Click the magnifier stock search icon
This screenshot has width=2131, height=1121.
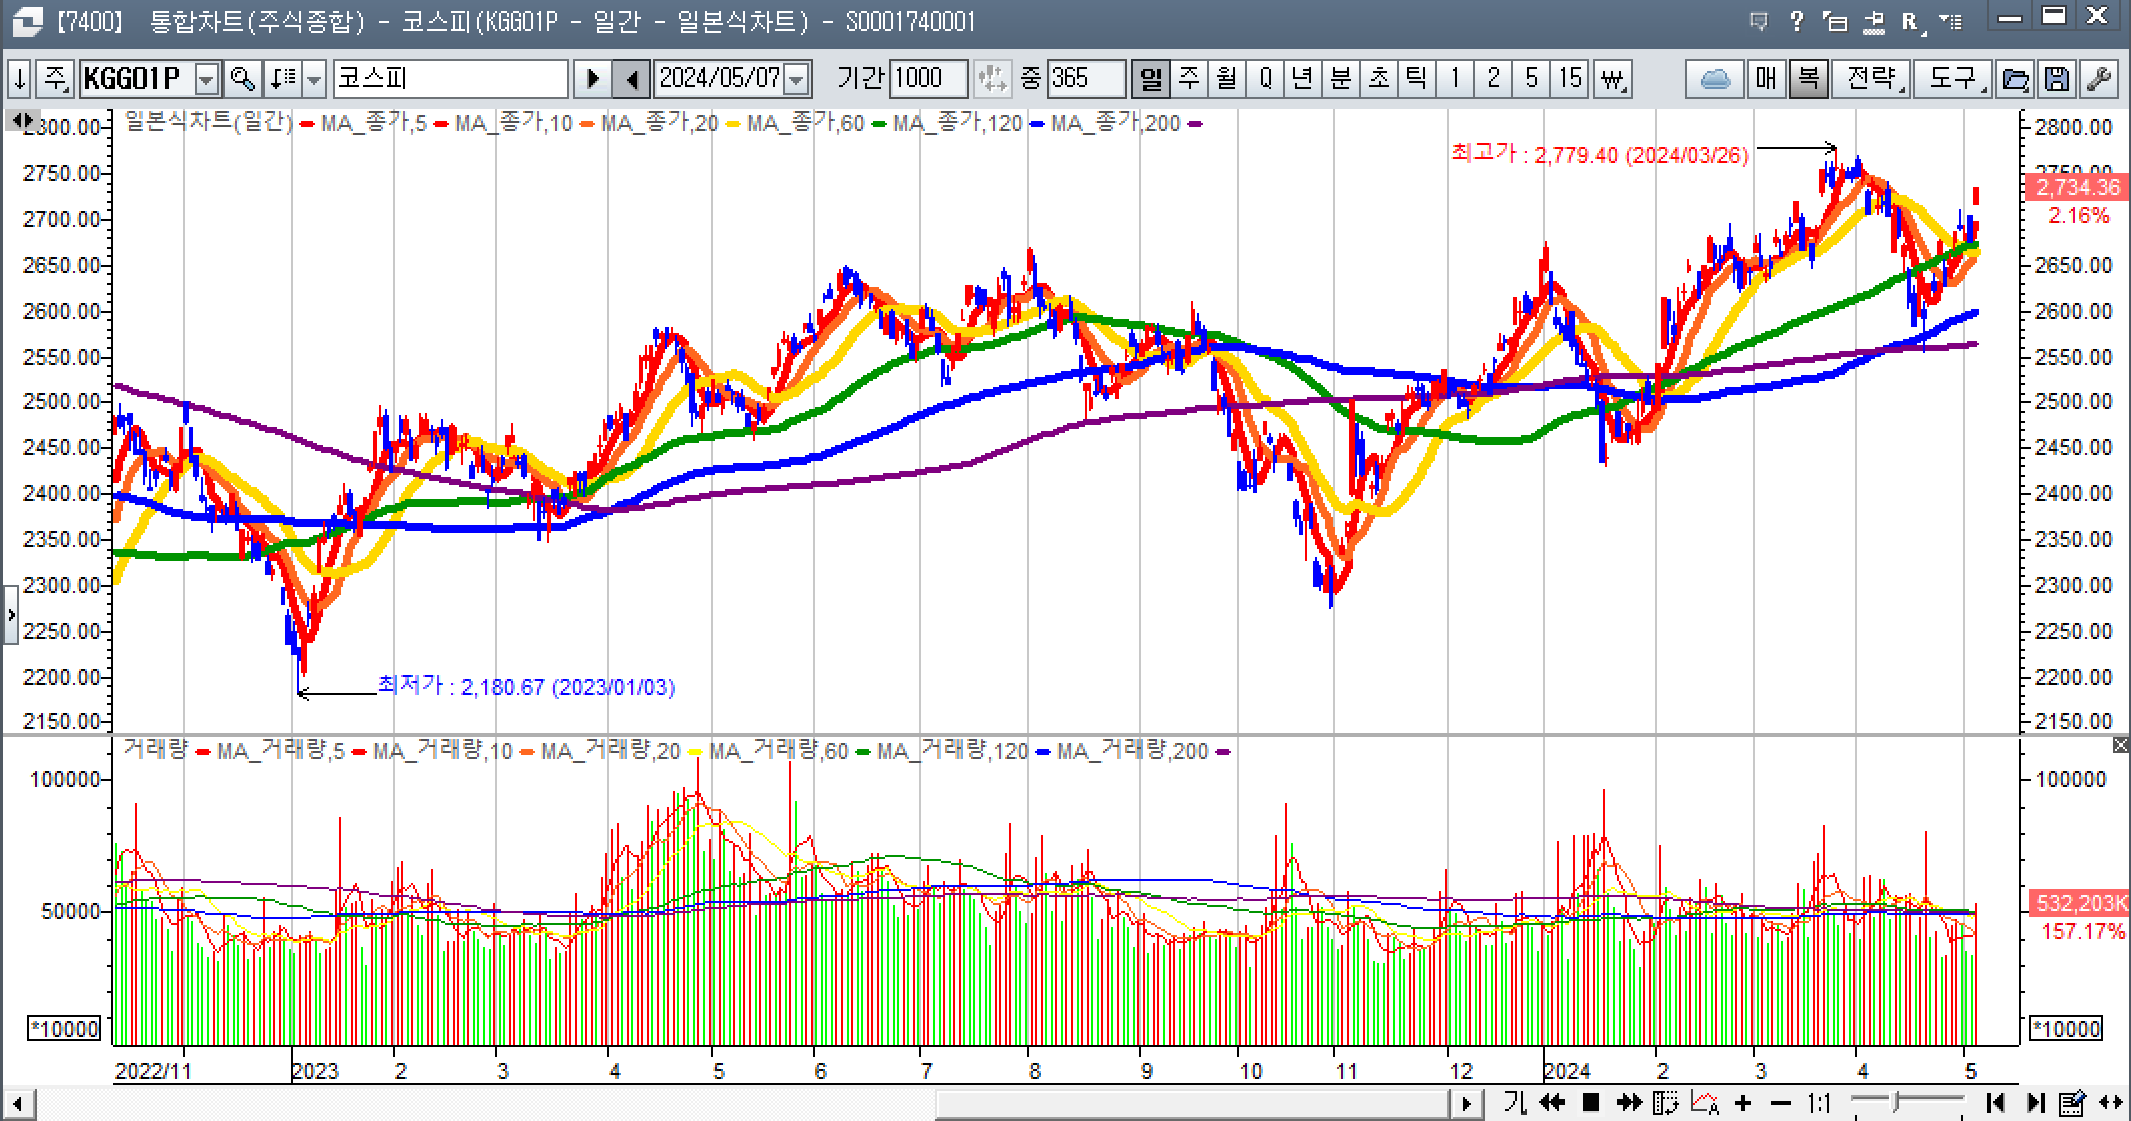pyautogui.click(x=242, y=78)
